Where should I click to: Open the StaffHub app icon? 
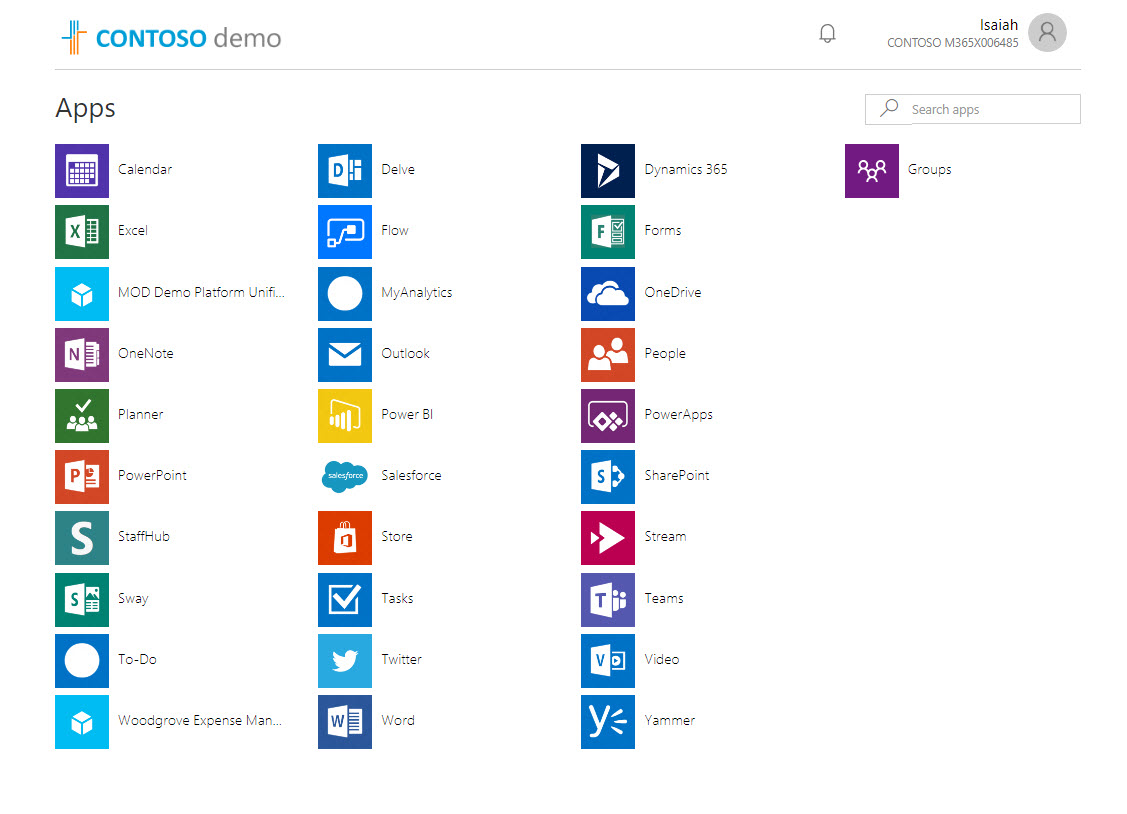pos(82,538)
